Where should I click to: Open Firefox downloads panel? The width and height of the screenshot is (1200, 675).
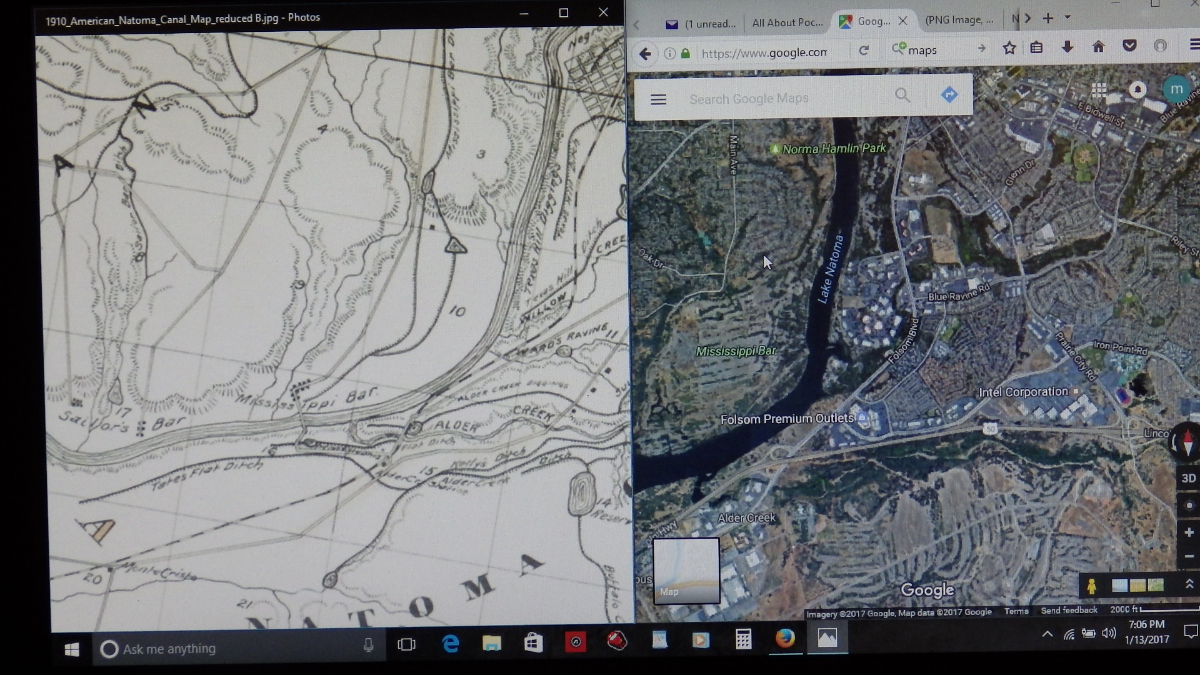point(1068,47)
